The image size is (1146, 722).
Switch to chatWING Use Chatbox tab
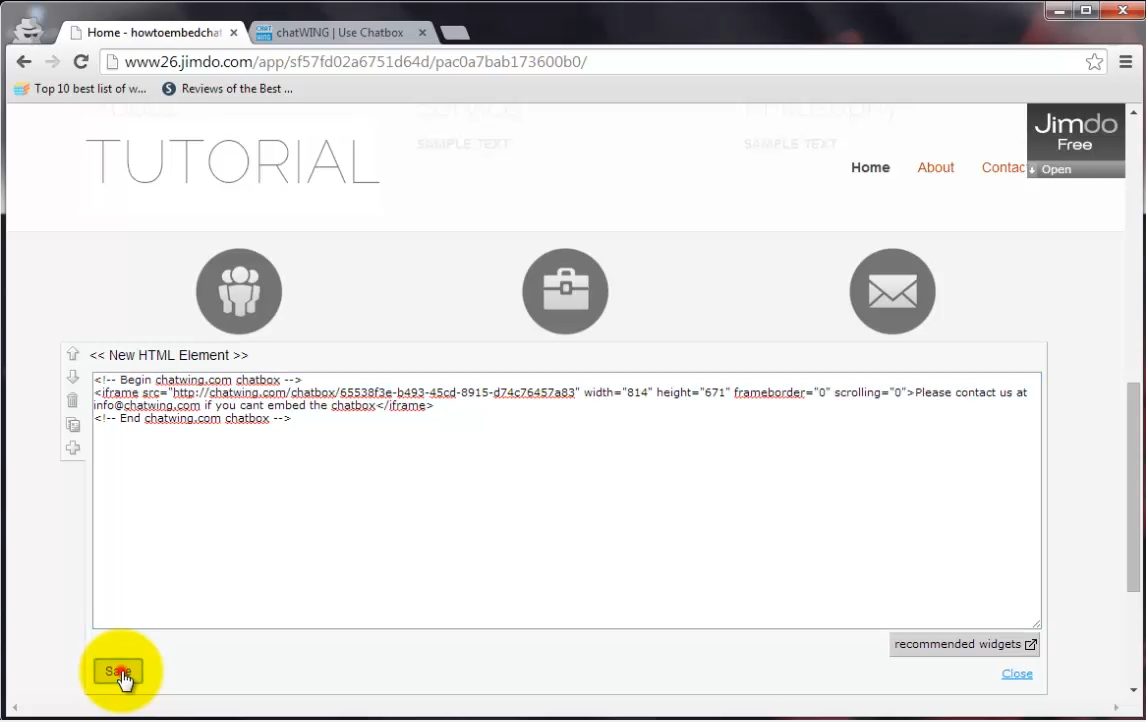340,33
